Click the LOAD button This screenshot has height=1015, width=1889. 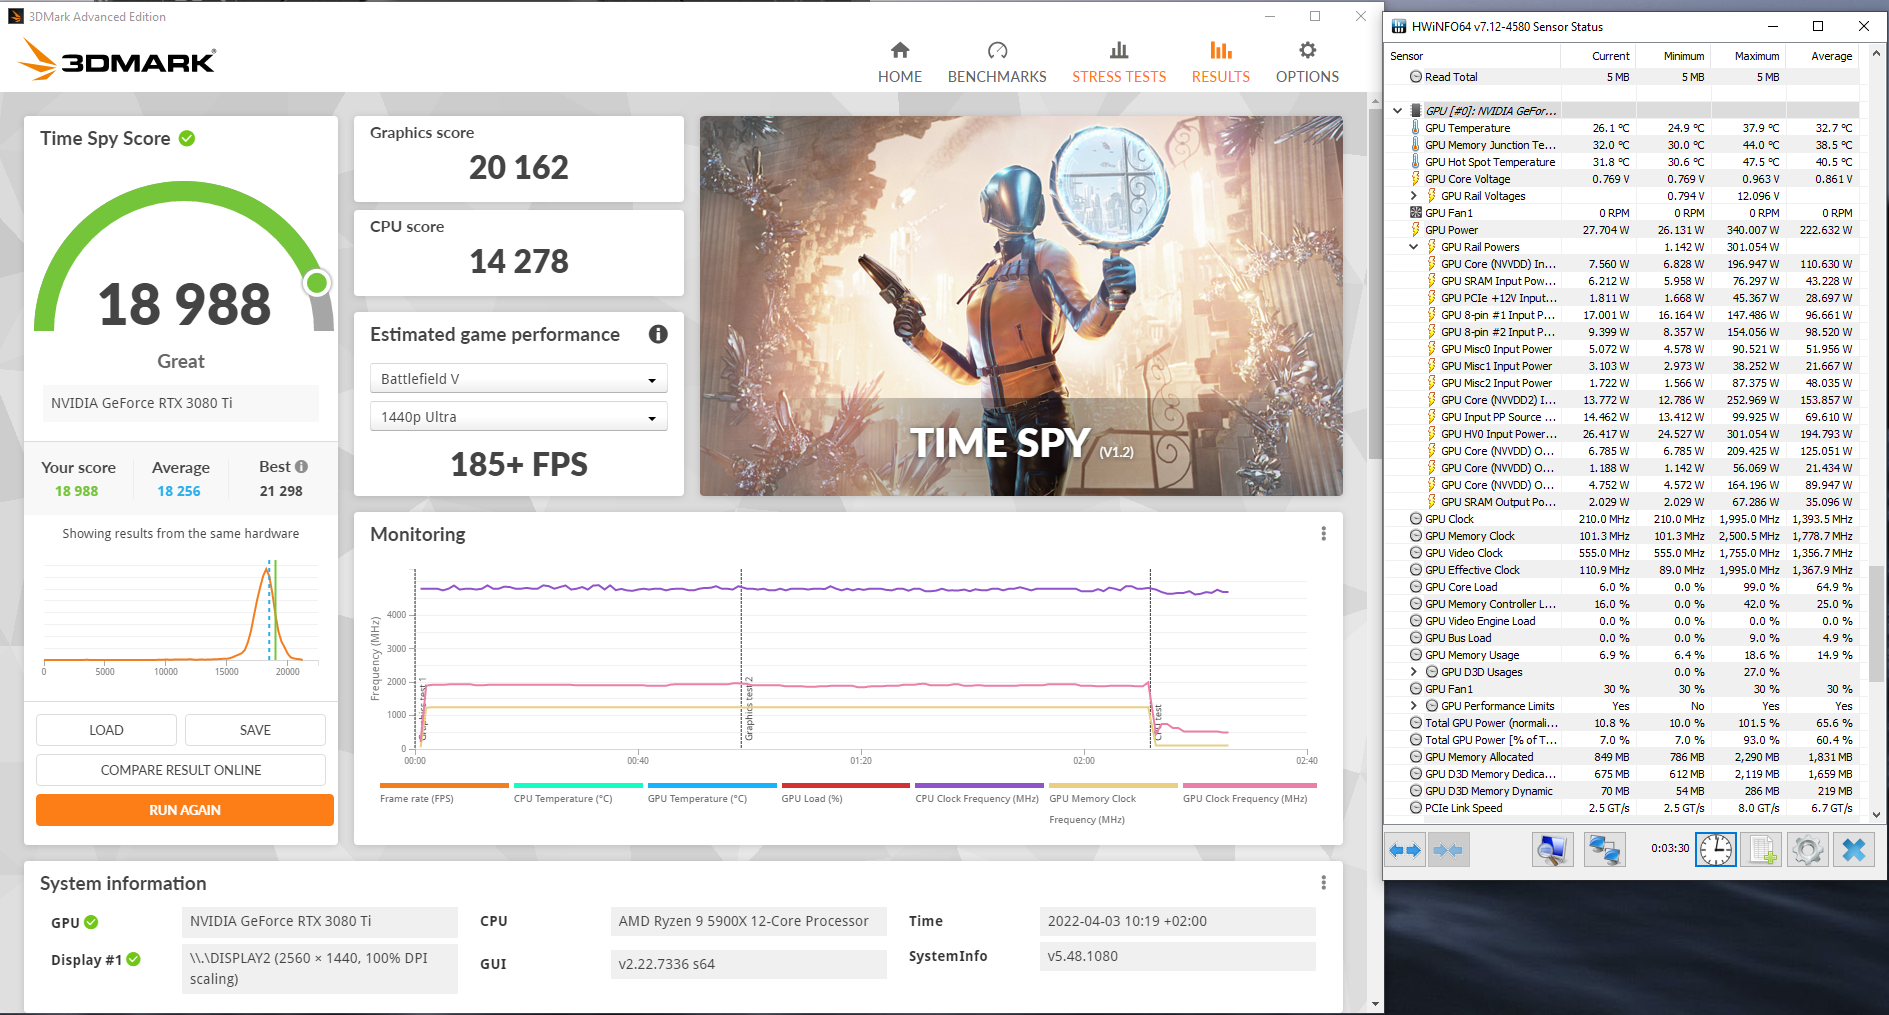tap(106, 730)
